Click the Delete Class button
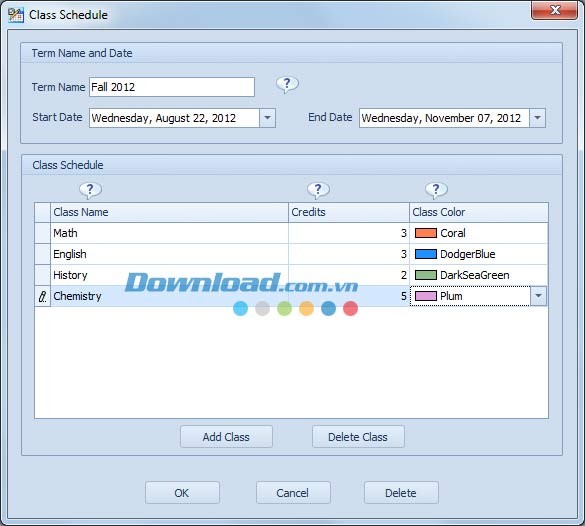 (x=358, y=437)
